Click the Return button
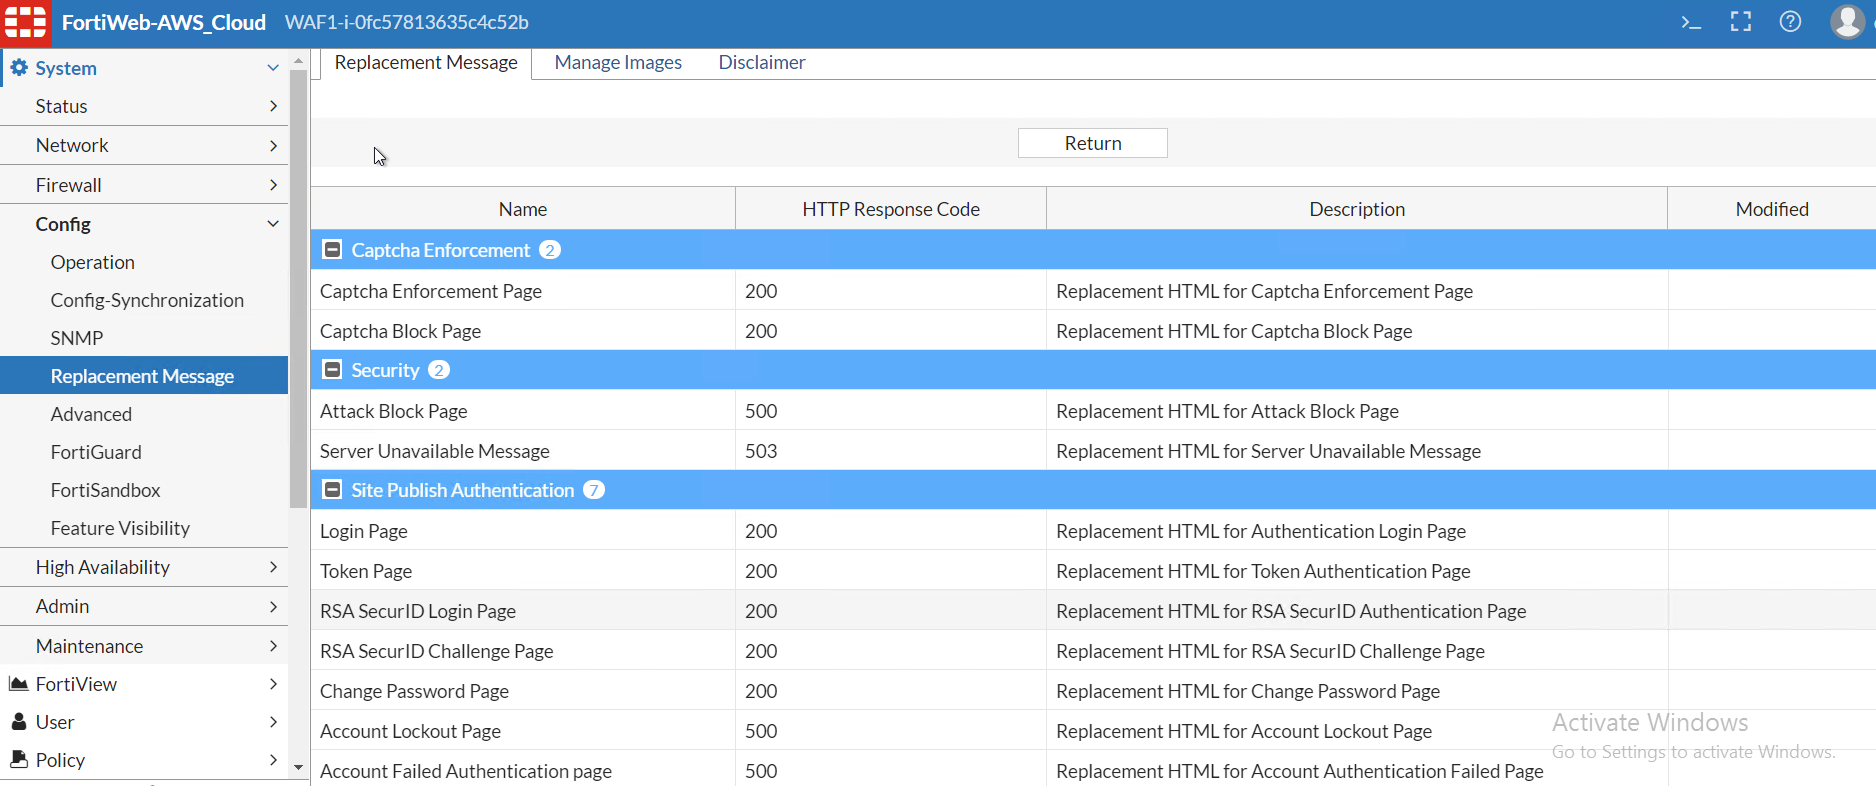 pyautogui.click(x=1092, y=143)
